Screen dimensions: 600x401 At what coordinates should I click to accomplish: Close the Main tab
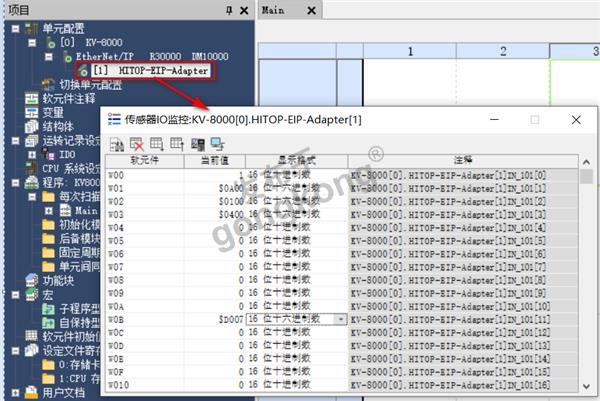click(x=311, y=10)
